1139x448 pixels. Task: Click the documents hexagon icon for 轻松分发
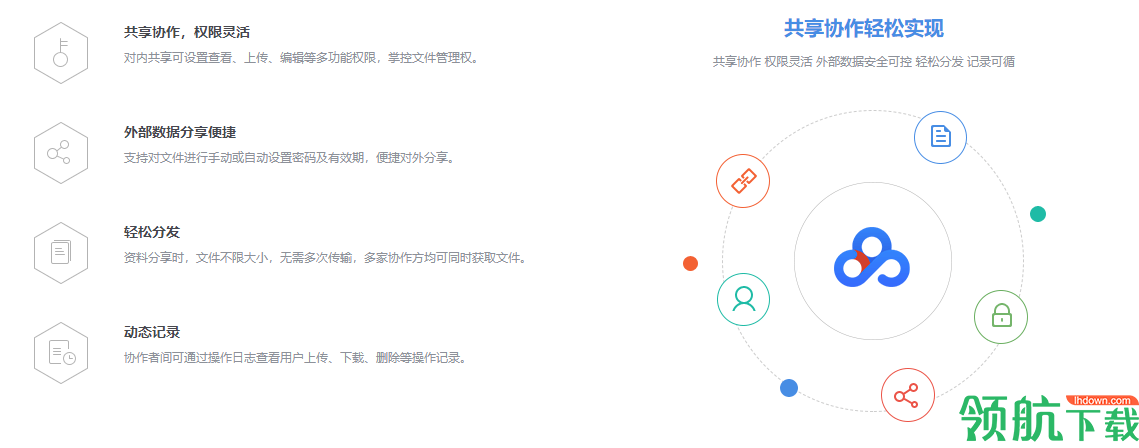point(61,253)
